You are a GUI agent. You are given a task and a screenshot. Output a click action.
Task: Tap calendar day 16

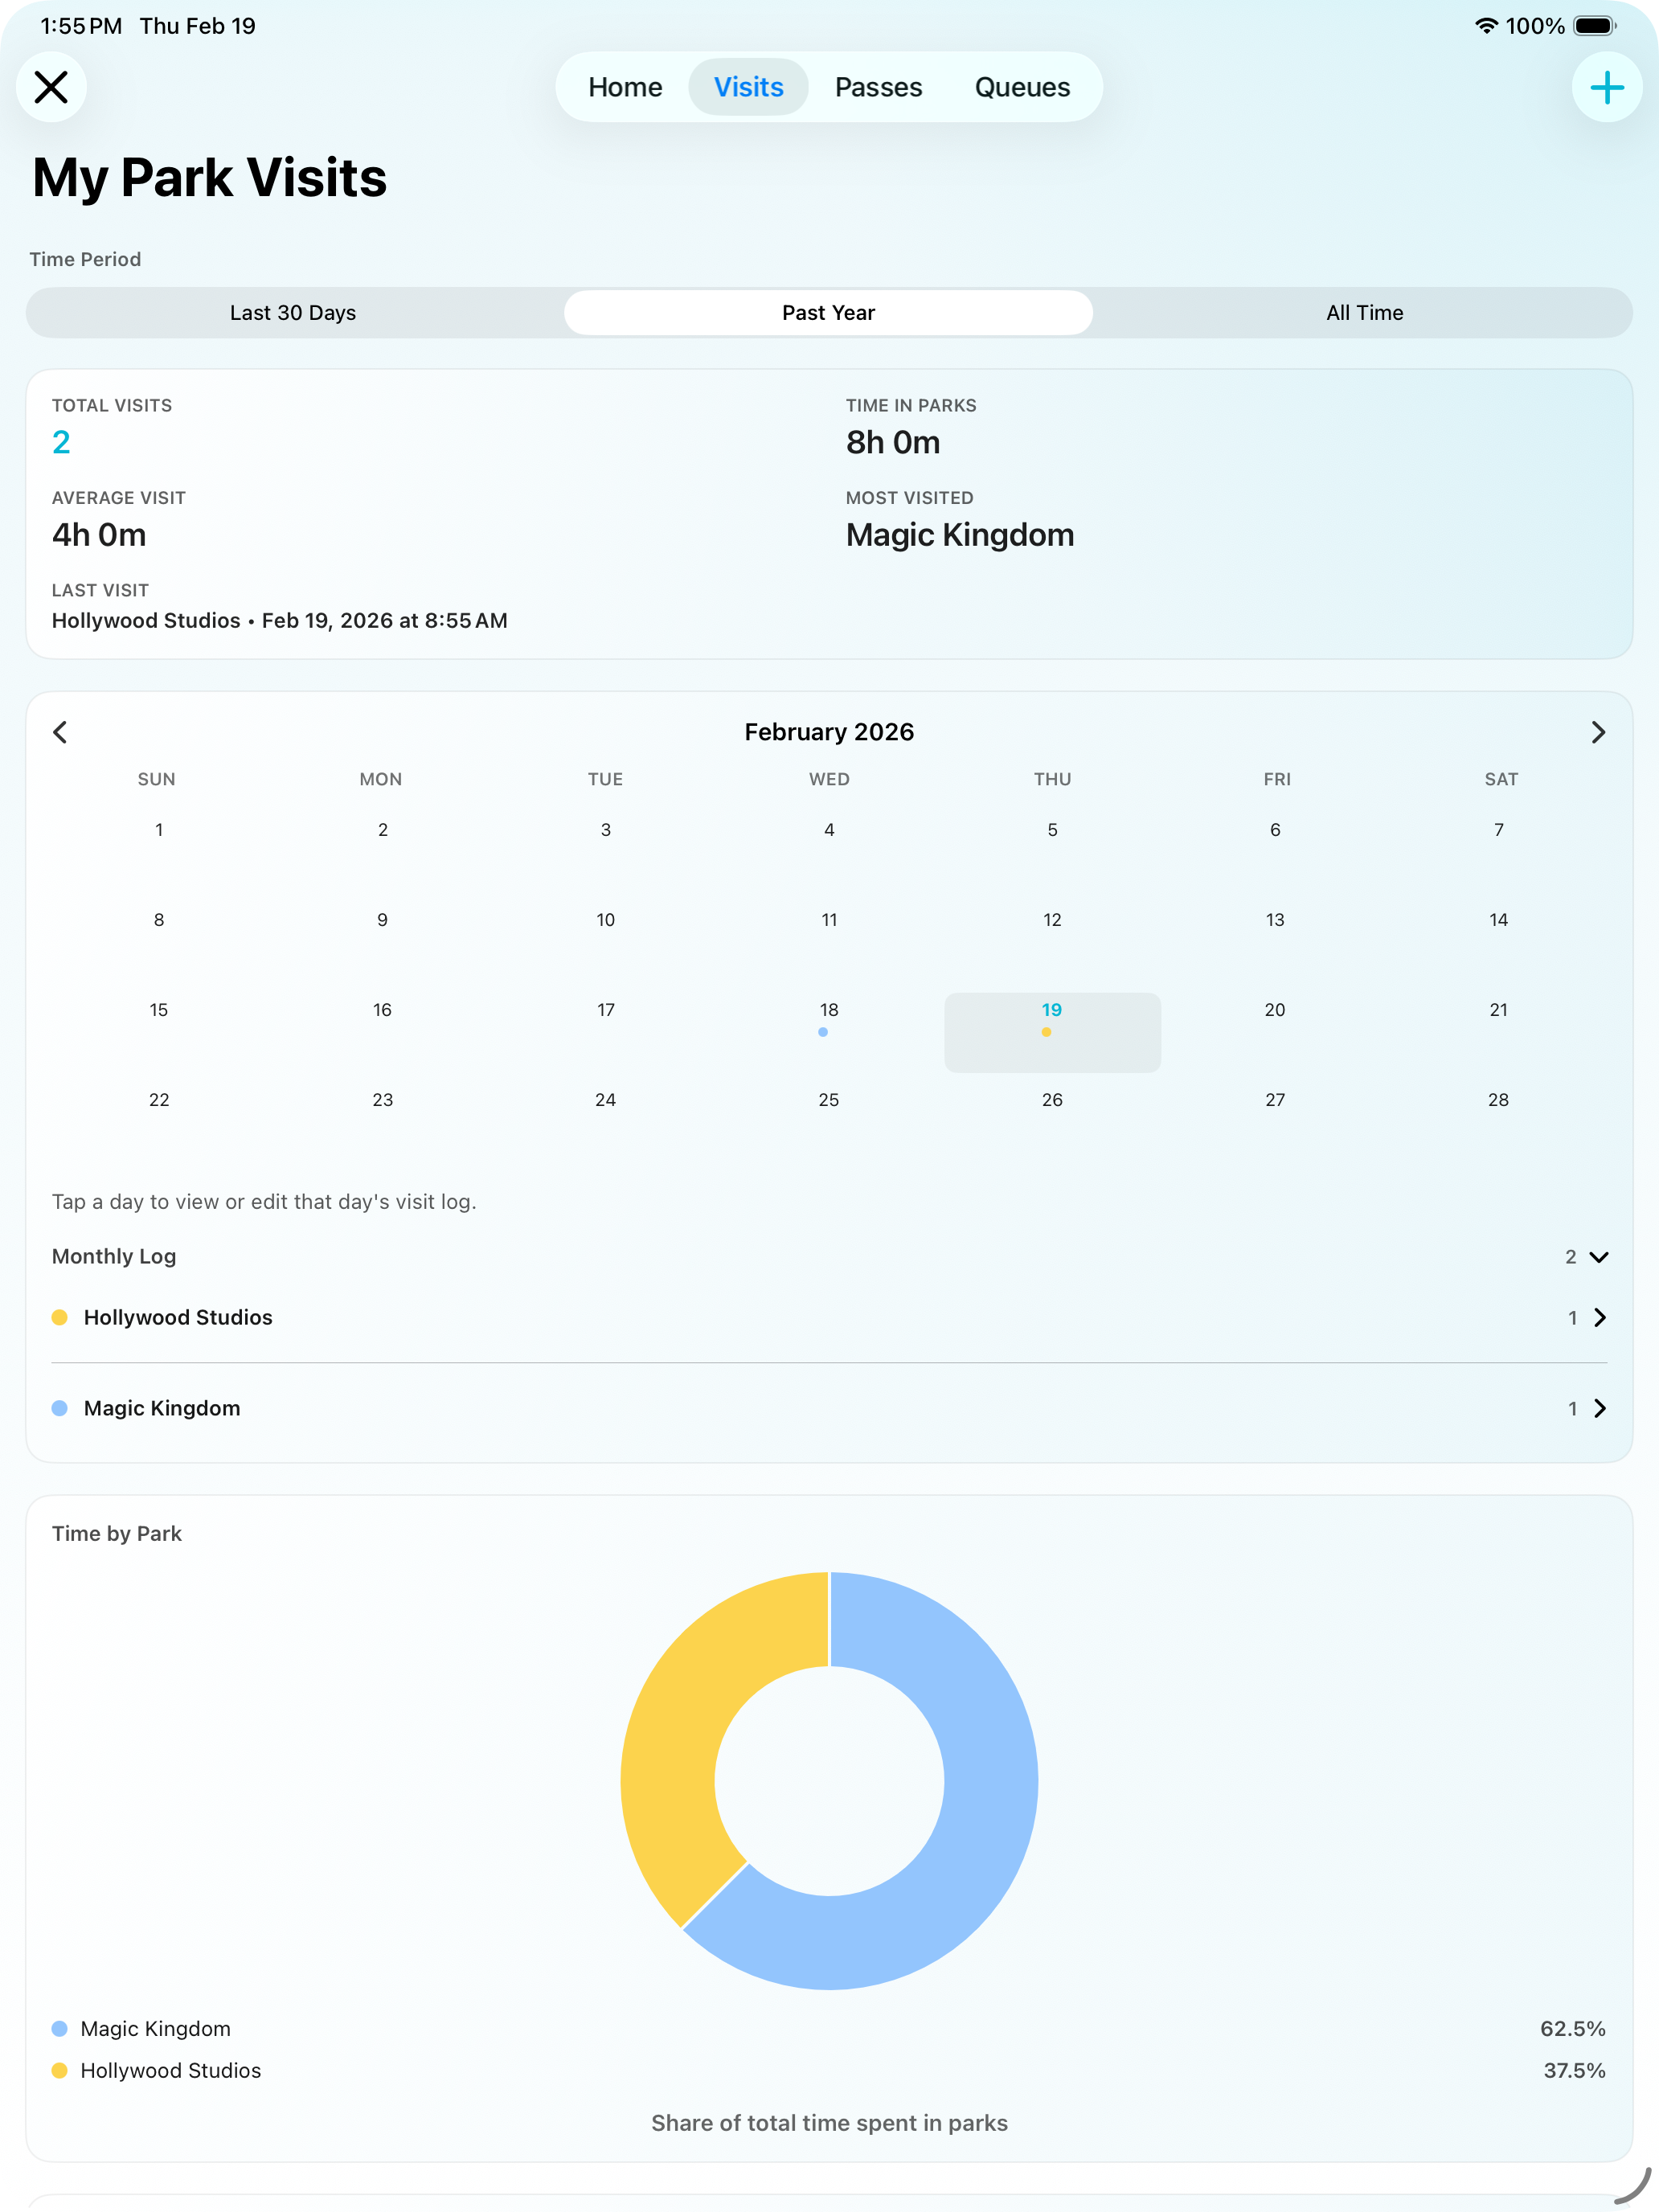pos(382,1010)
